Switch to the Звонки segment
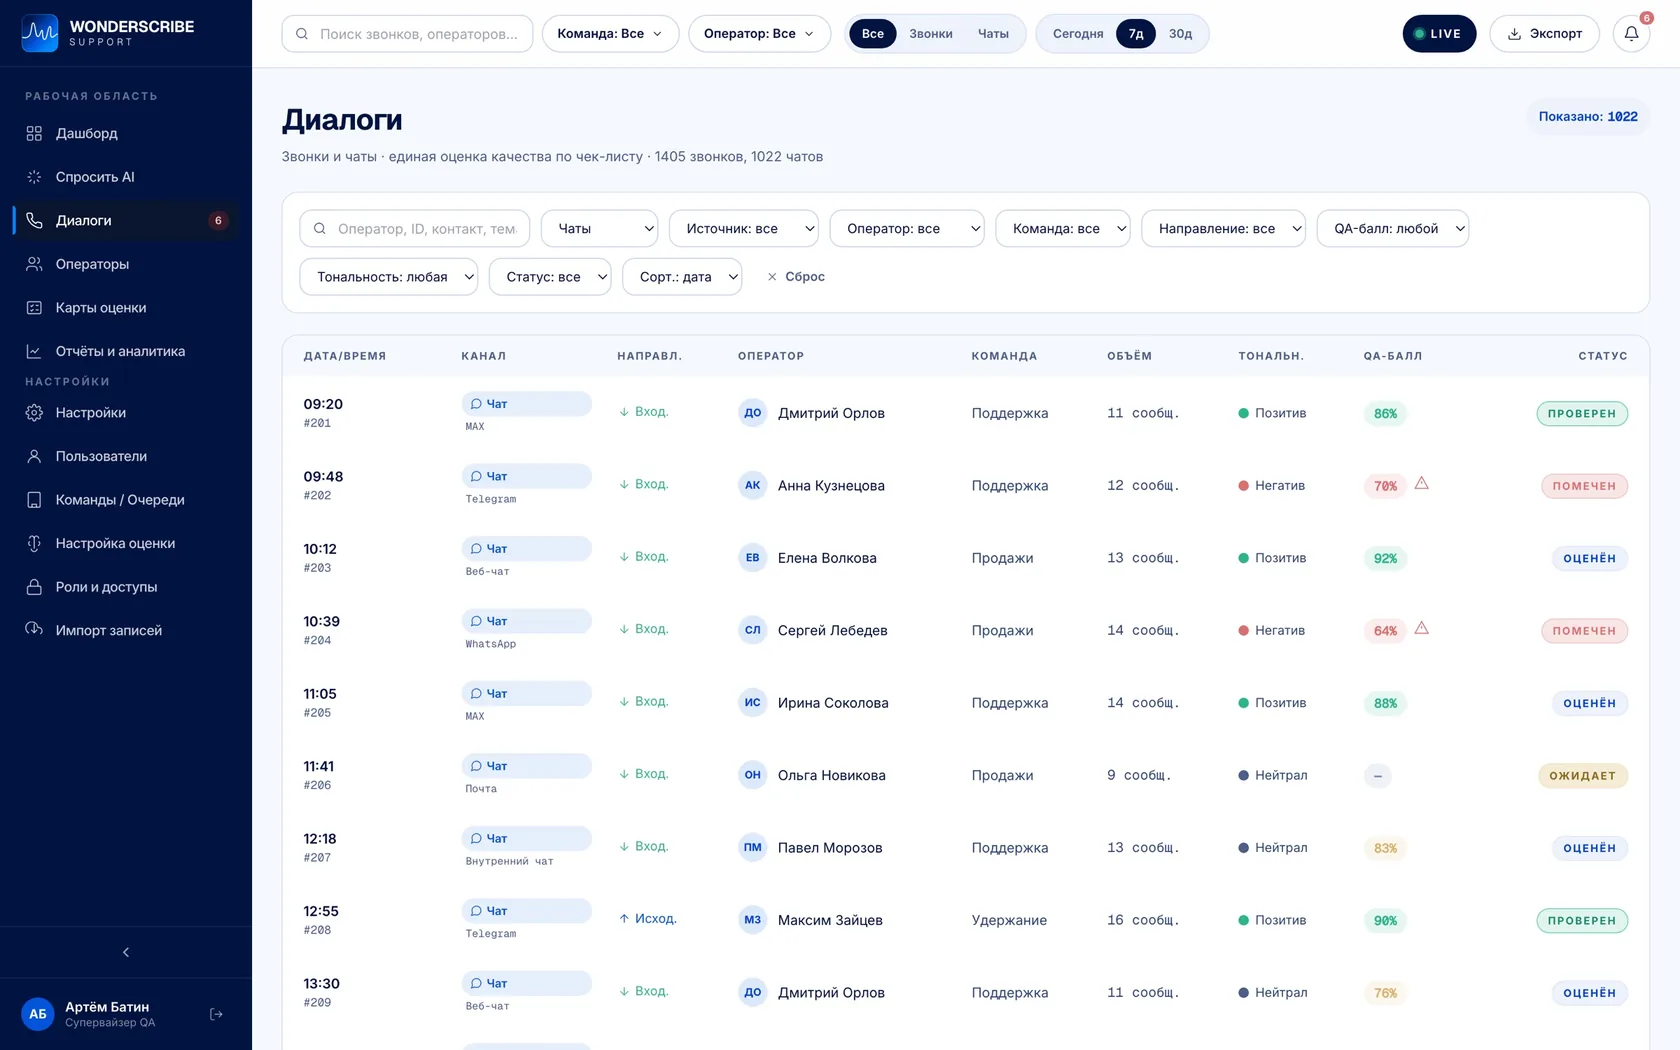This screenshot has height=1050, width=1680. pos(931,34)
